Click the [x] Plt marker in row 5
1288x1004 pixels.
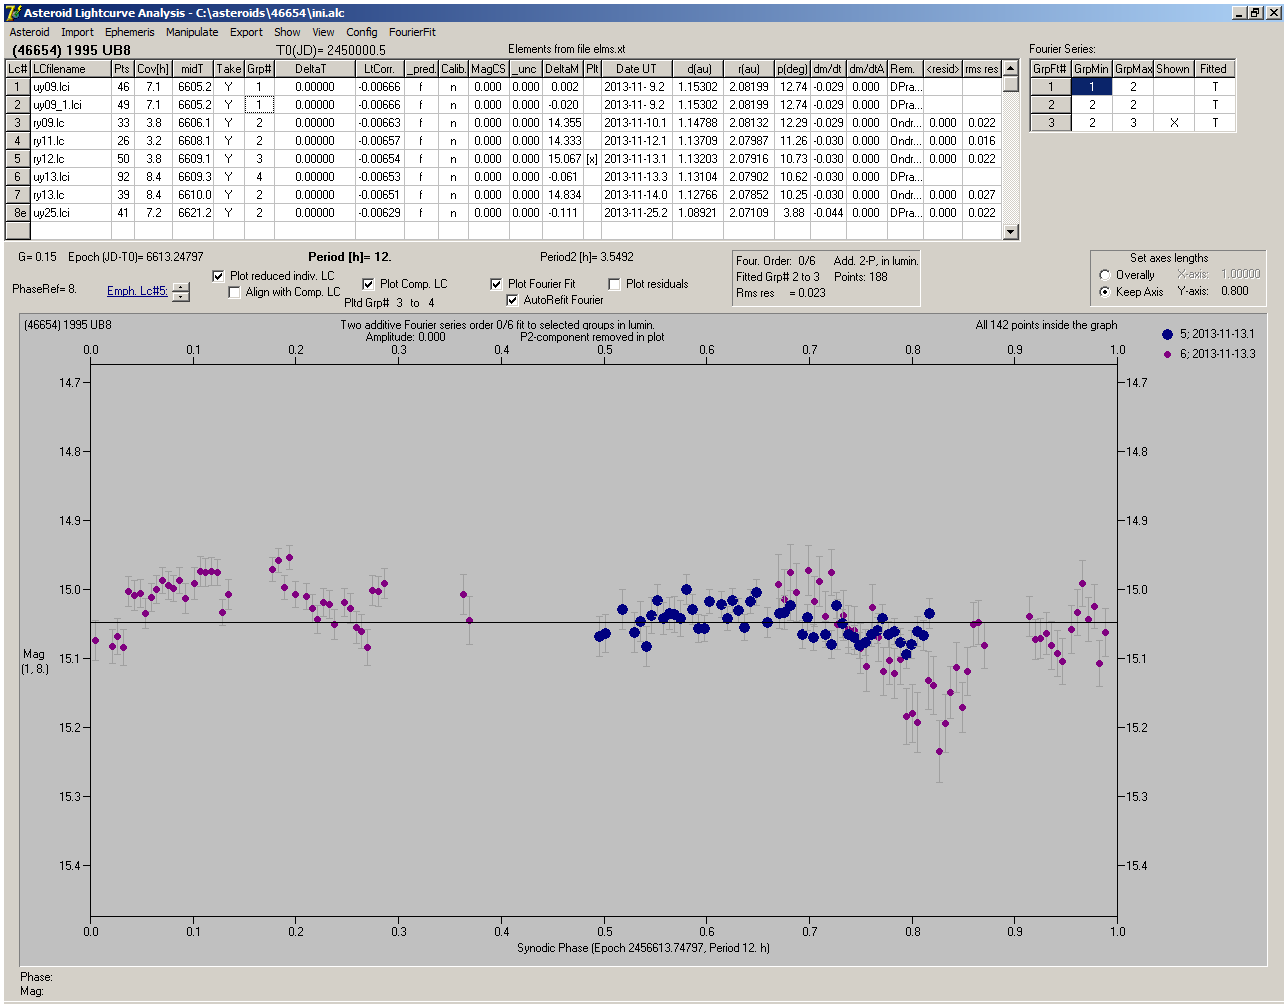[x=592, y=159]
